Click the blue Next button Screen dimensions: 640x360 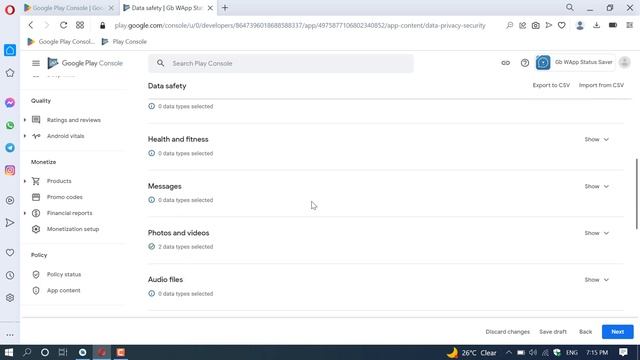618,332
